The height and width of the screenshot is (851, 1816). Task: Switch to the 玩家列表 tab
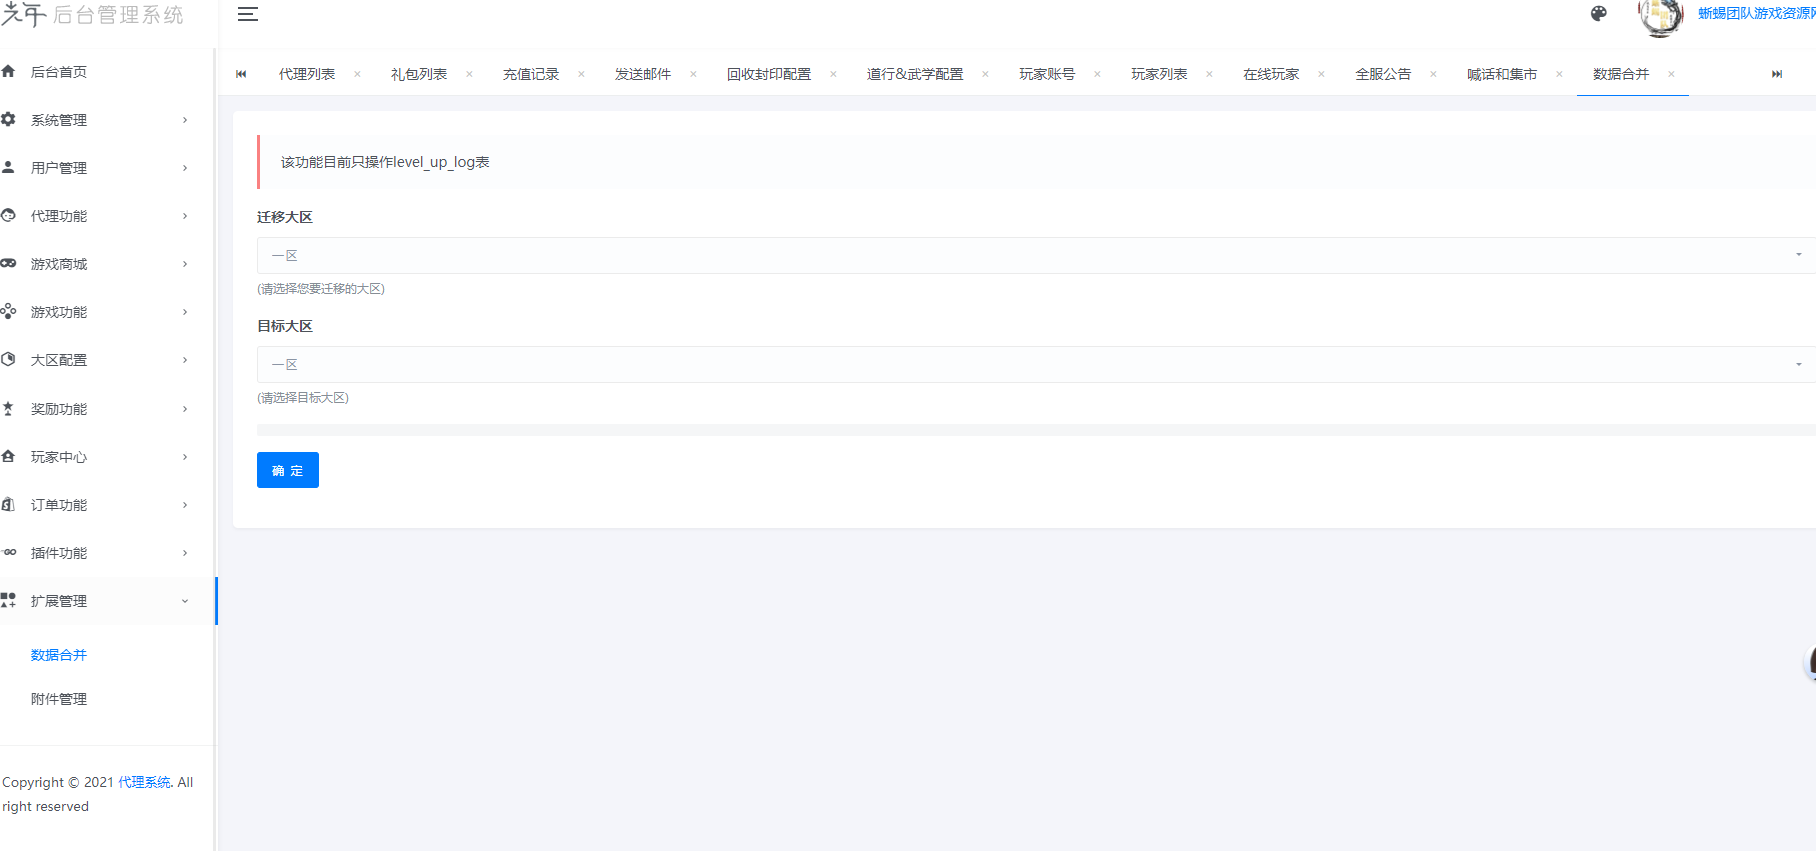click(1159, 74)
